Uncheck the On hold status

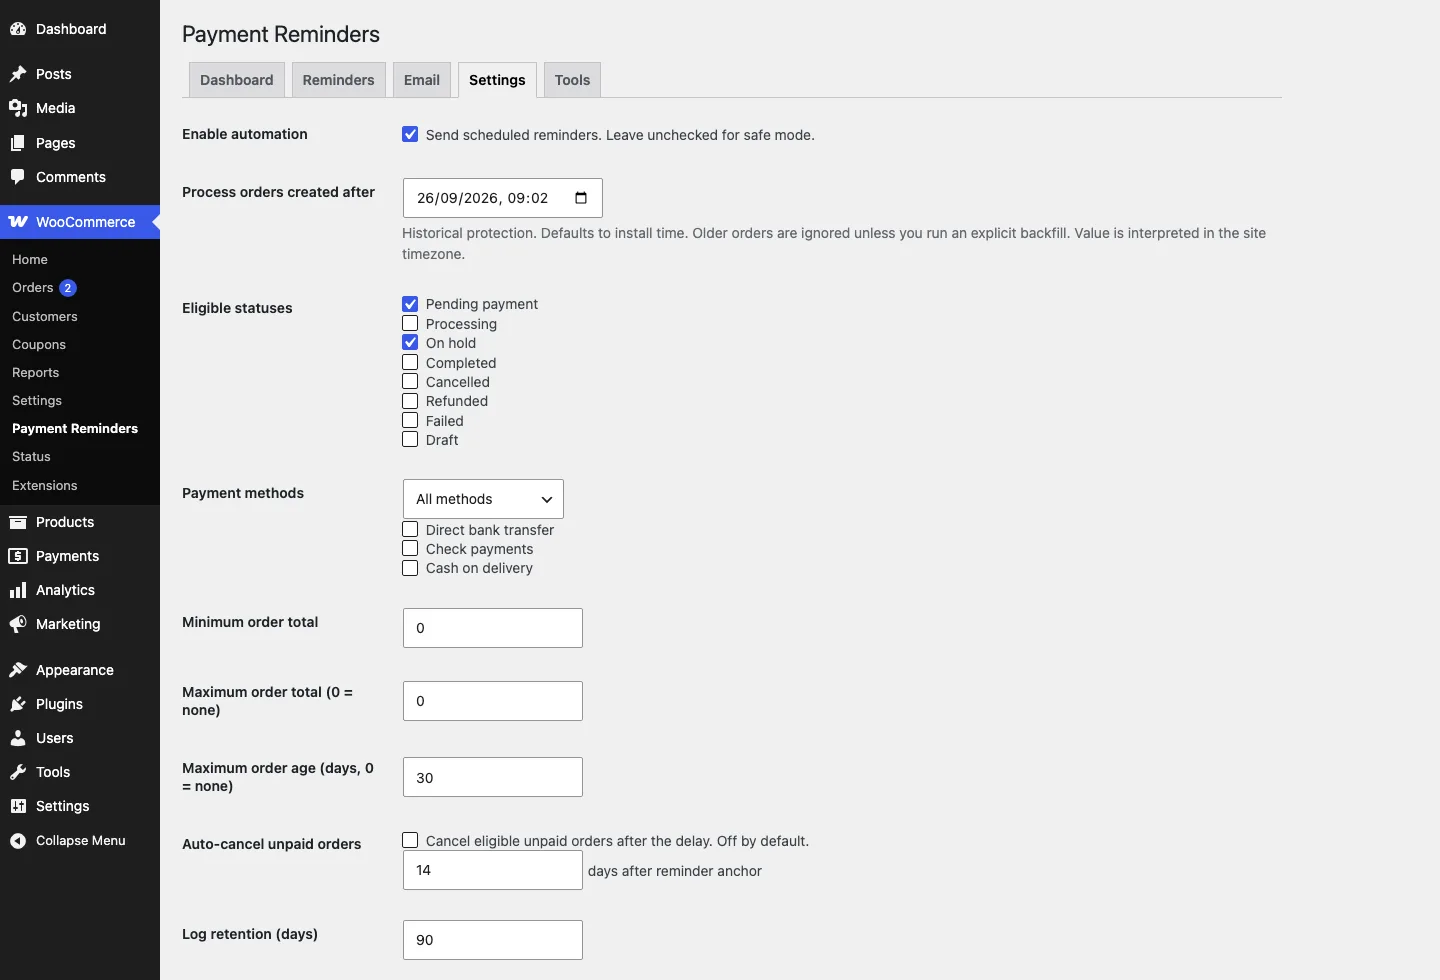coord(410,342)
